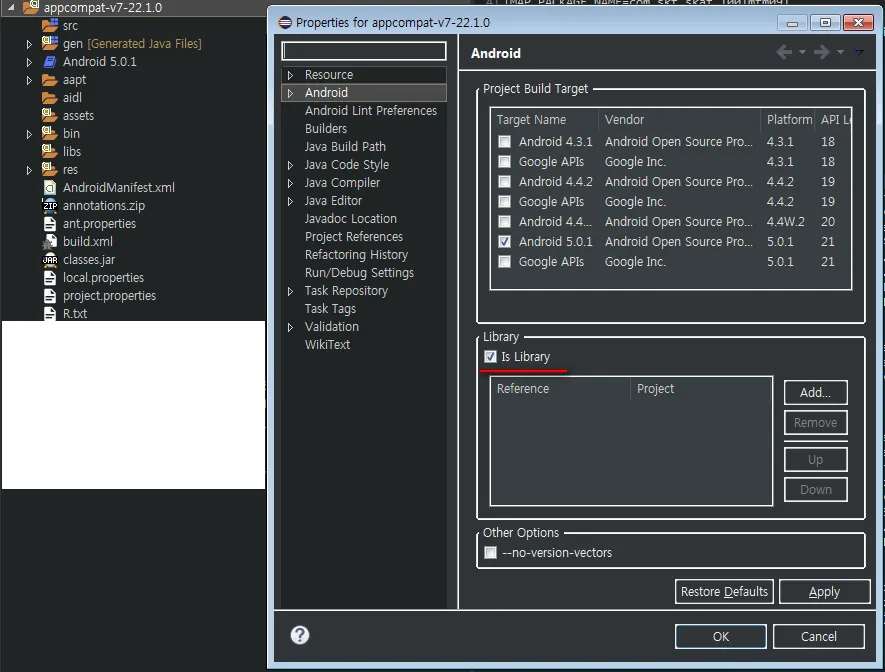Select the Task Tags page

point(330,309)
